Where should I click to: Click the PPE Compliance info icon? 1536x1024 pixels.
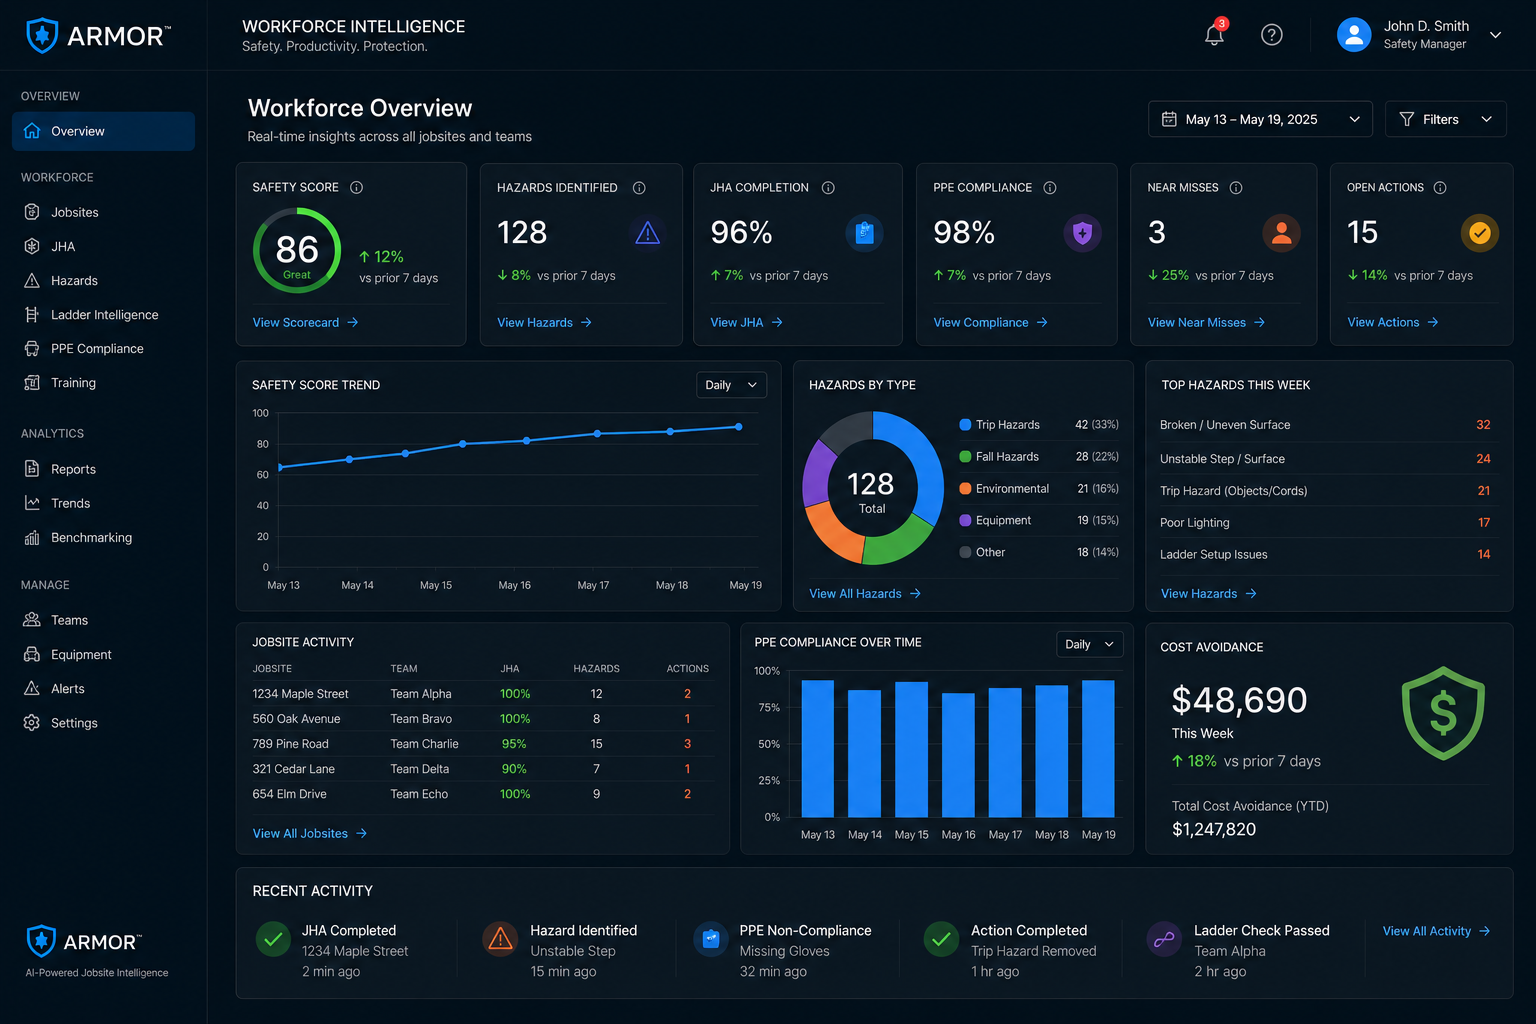click(x=1050, y=188)
